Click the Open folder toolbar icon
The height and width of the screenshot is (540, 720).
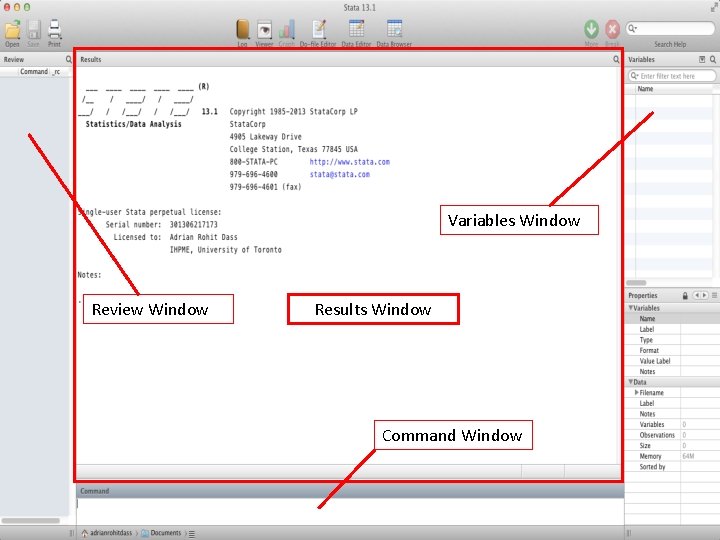[x=12, y=29]
